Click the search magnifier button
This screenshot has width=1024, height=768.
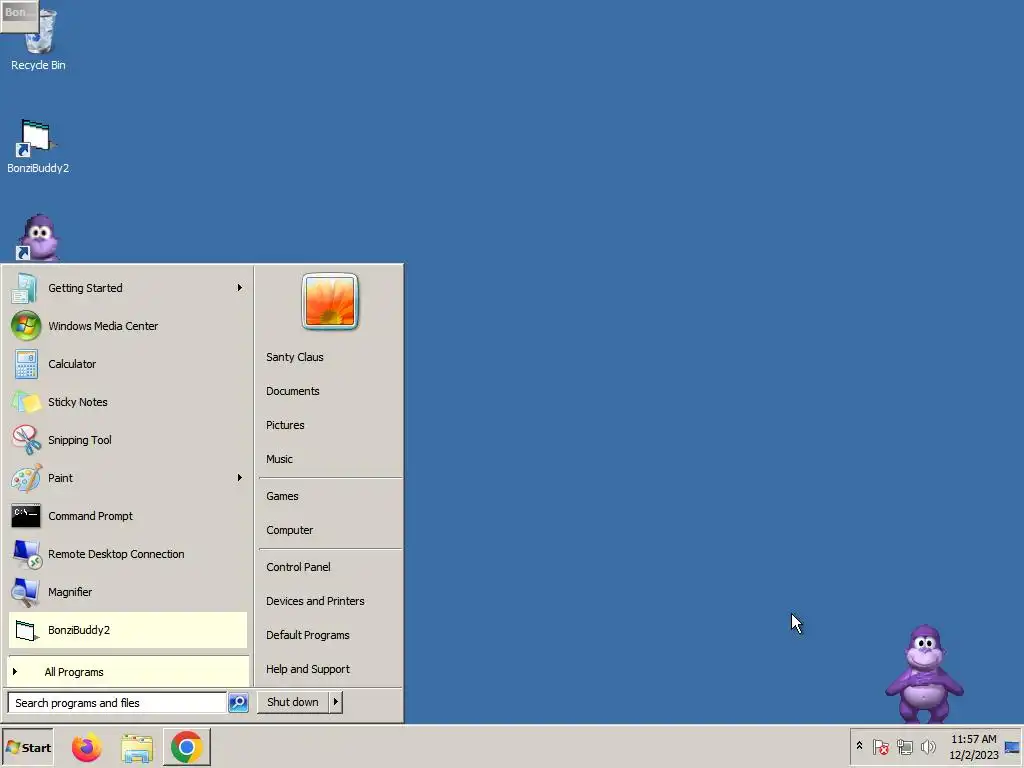[x=238, y=703]
